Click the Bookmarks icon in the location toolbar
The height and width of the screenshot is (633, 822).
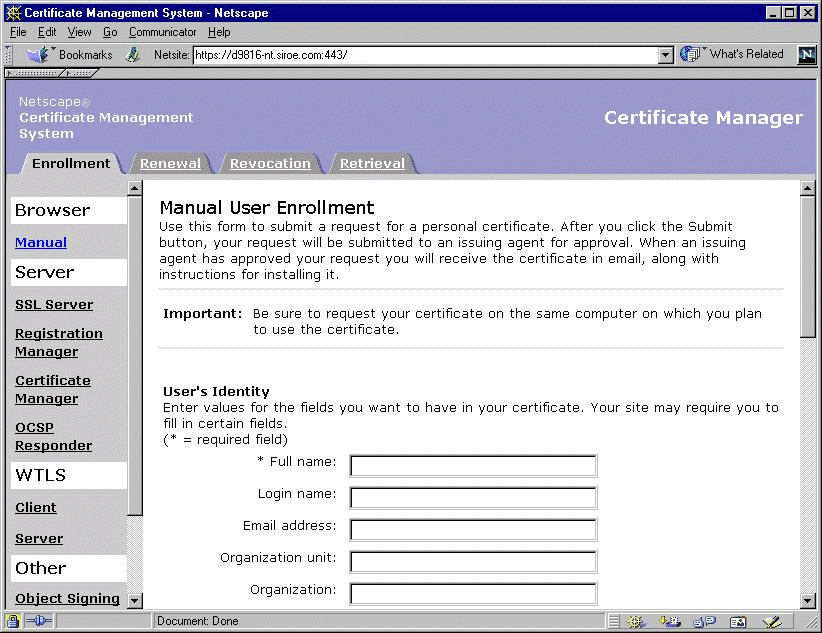38,55
